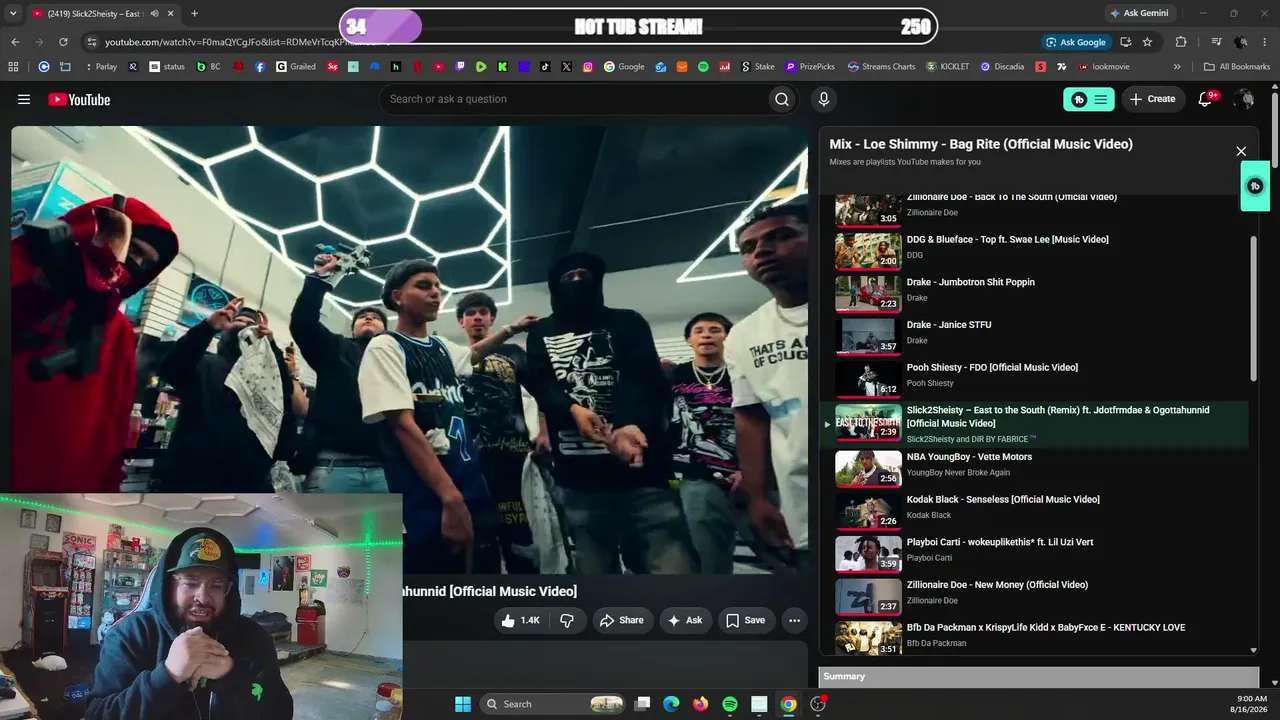Reload the current page
This screenshot has width=1280, height=720.
63,42
